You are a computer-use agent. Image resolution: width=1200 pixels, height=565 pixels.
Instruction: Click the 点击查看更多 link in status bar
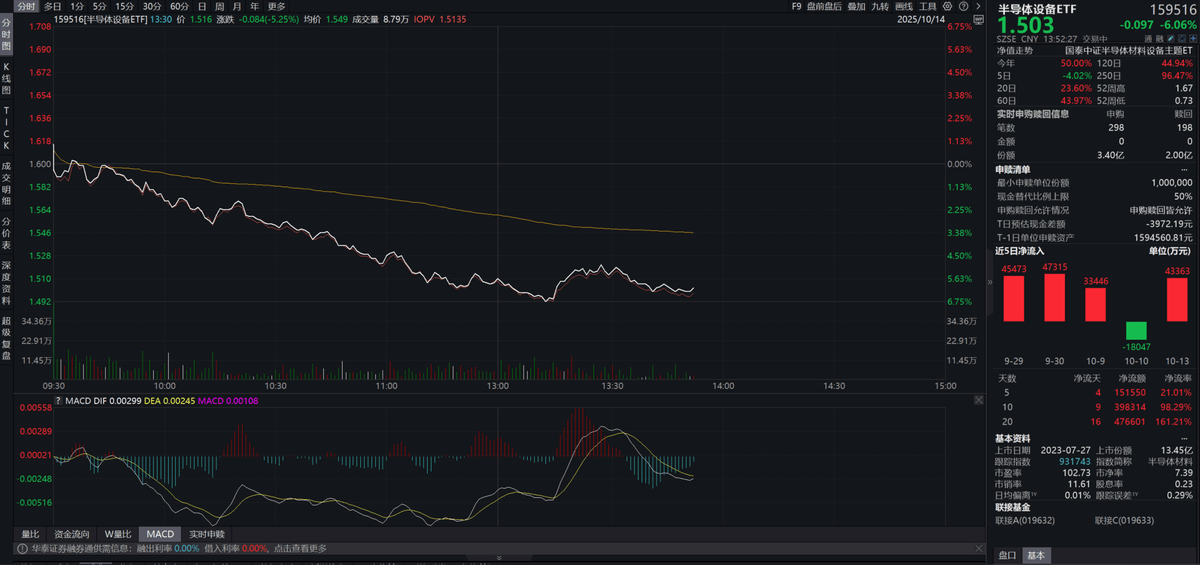[x=298, y=548]
